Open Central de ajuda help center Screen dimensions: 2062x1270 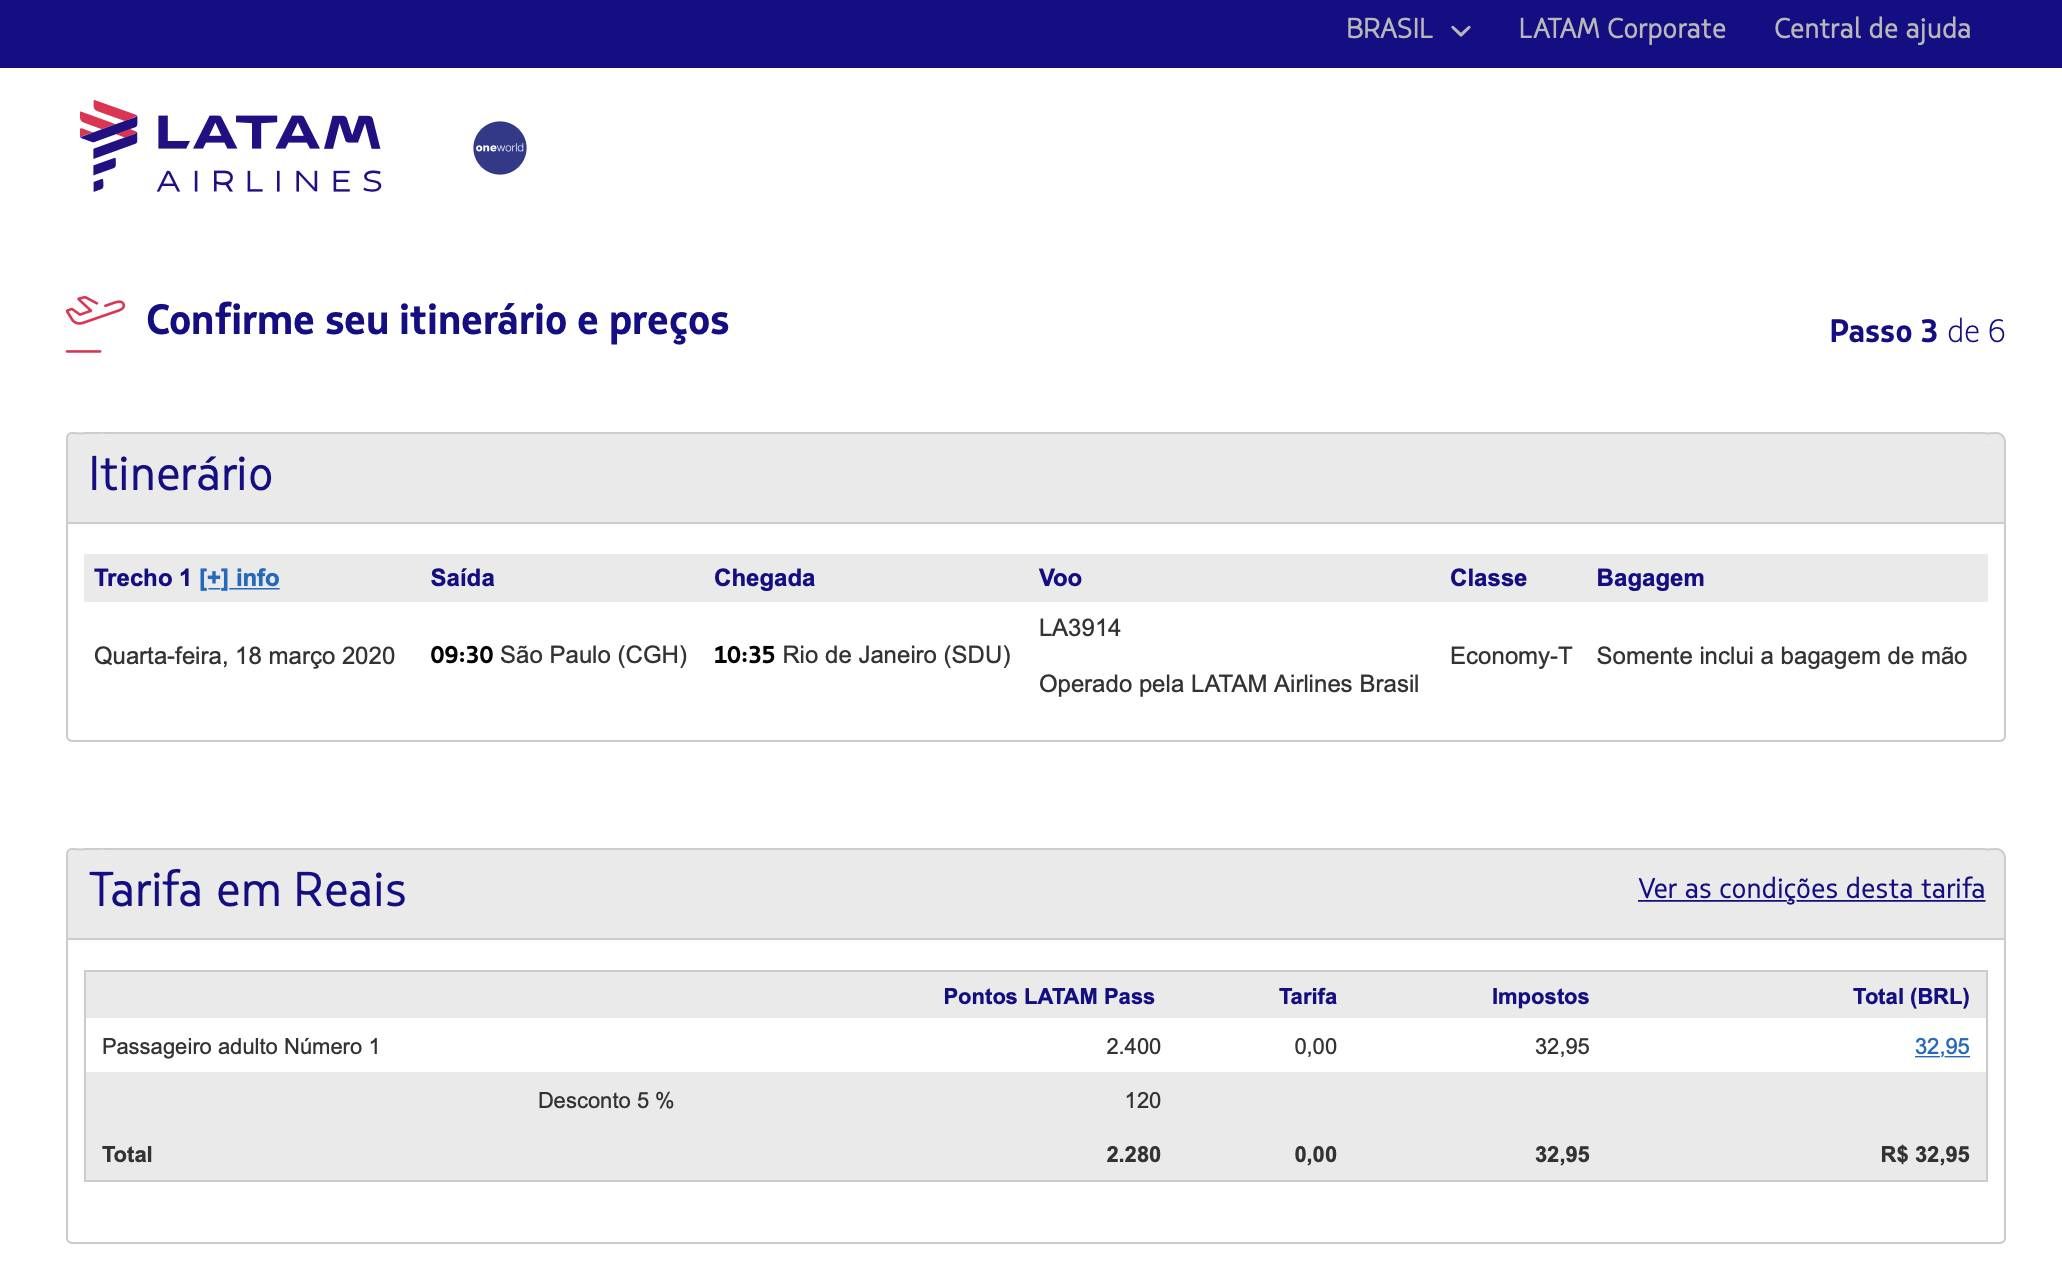pos(1872,30)
